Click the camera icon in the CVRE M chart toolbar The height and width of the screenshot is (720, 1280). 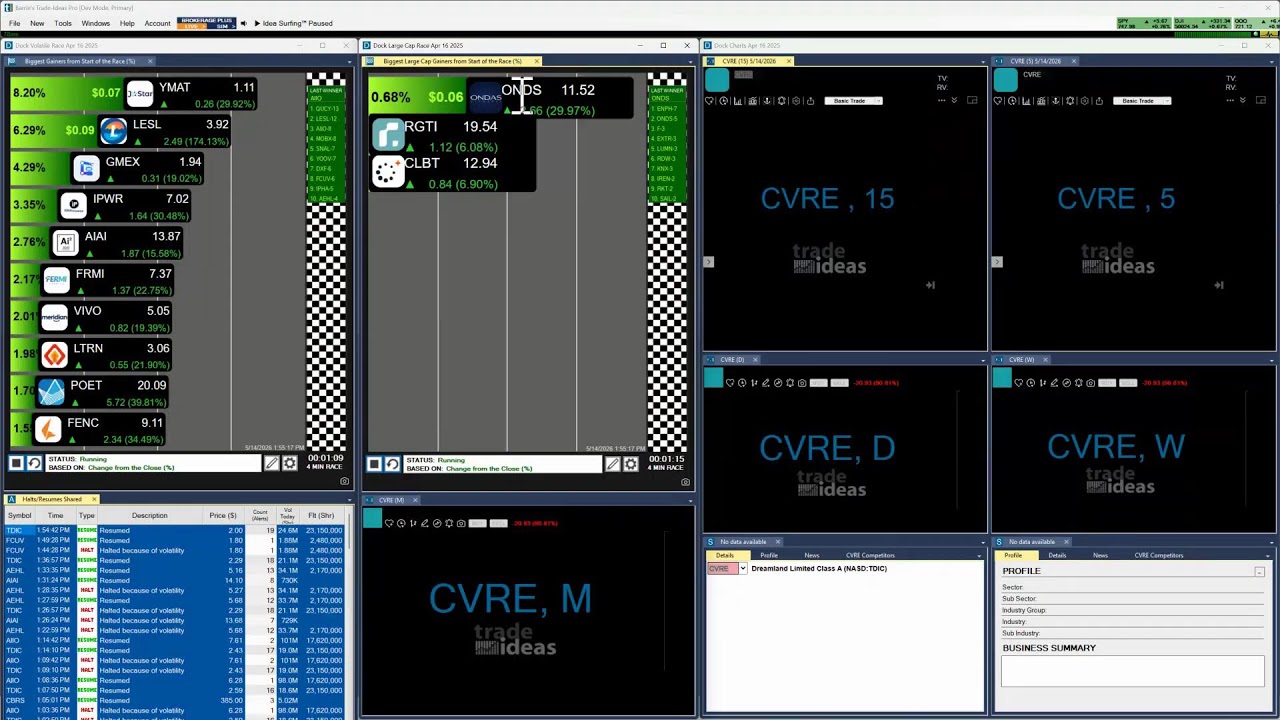pyautogui.click(x=461, y=523)
